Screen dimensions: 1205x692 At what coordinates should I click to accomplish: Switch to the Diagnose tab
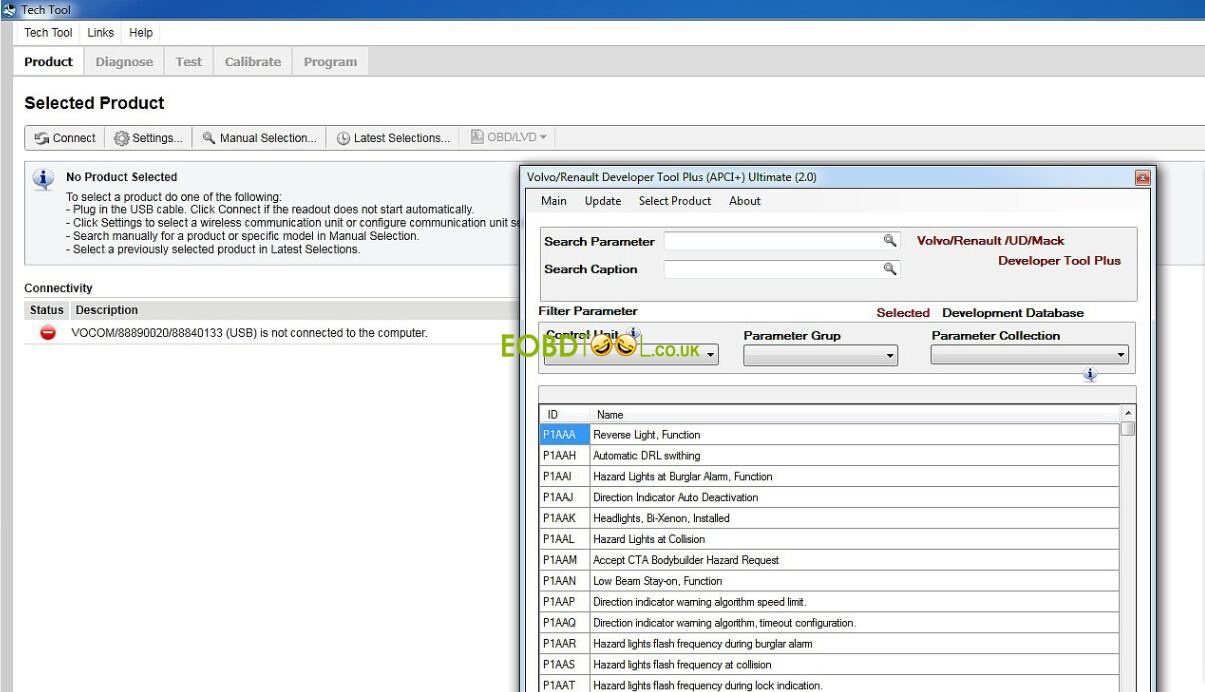coord(124,62)
